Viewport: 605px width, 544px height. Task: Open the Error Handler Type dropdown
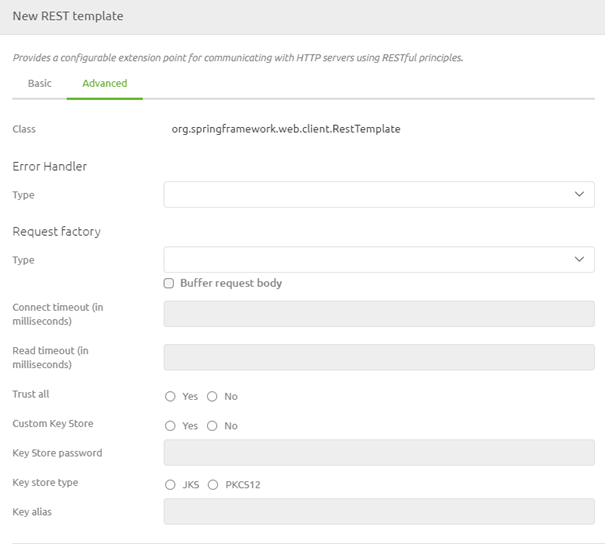pos(379,194)
